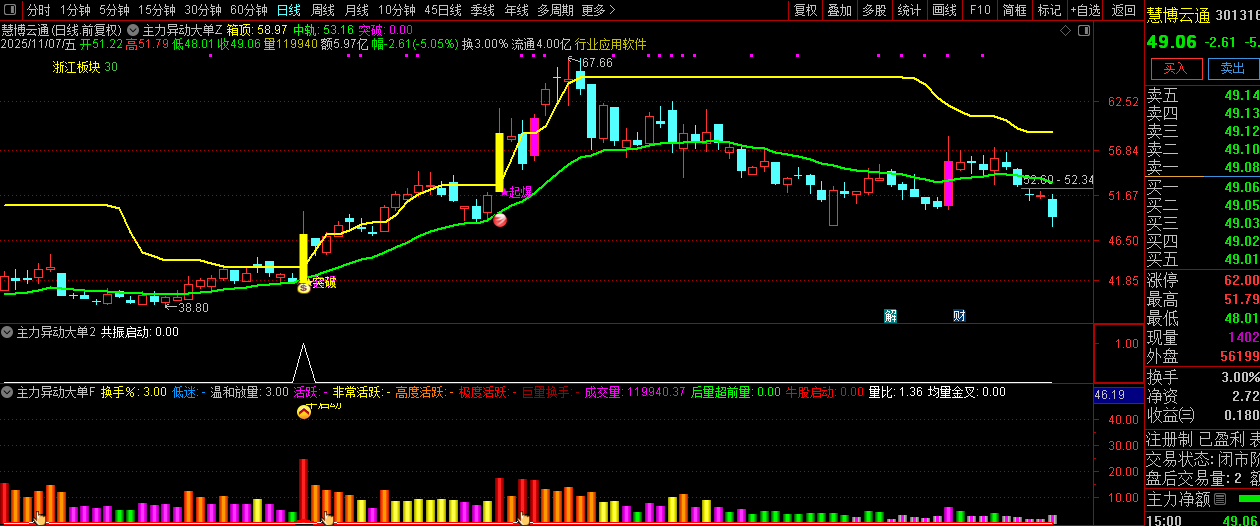Switch to 分时 intraday chart
Image resolution: width=1260 pixels, height=526 pixels.
click(x=38, y=10)
